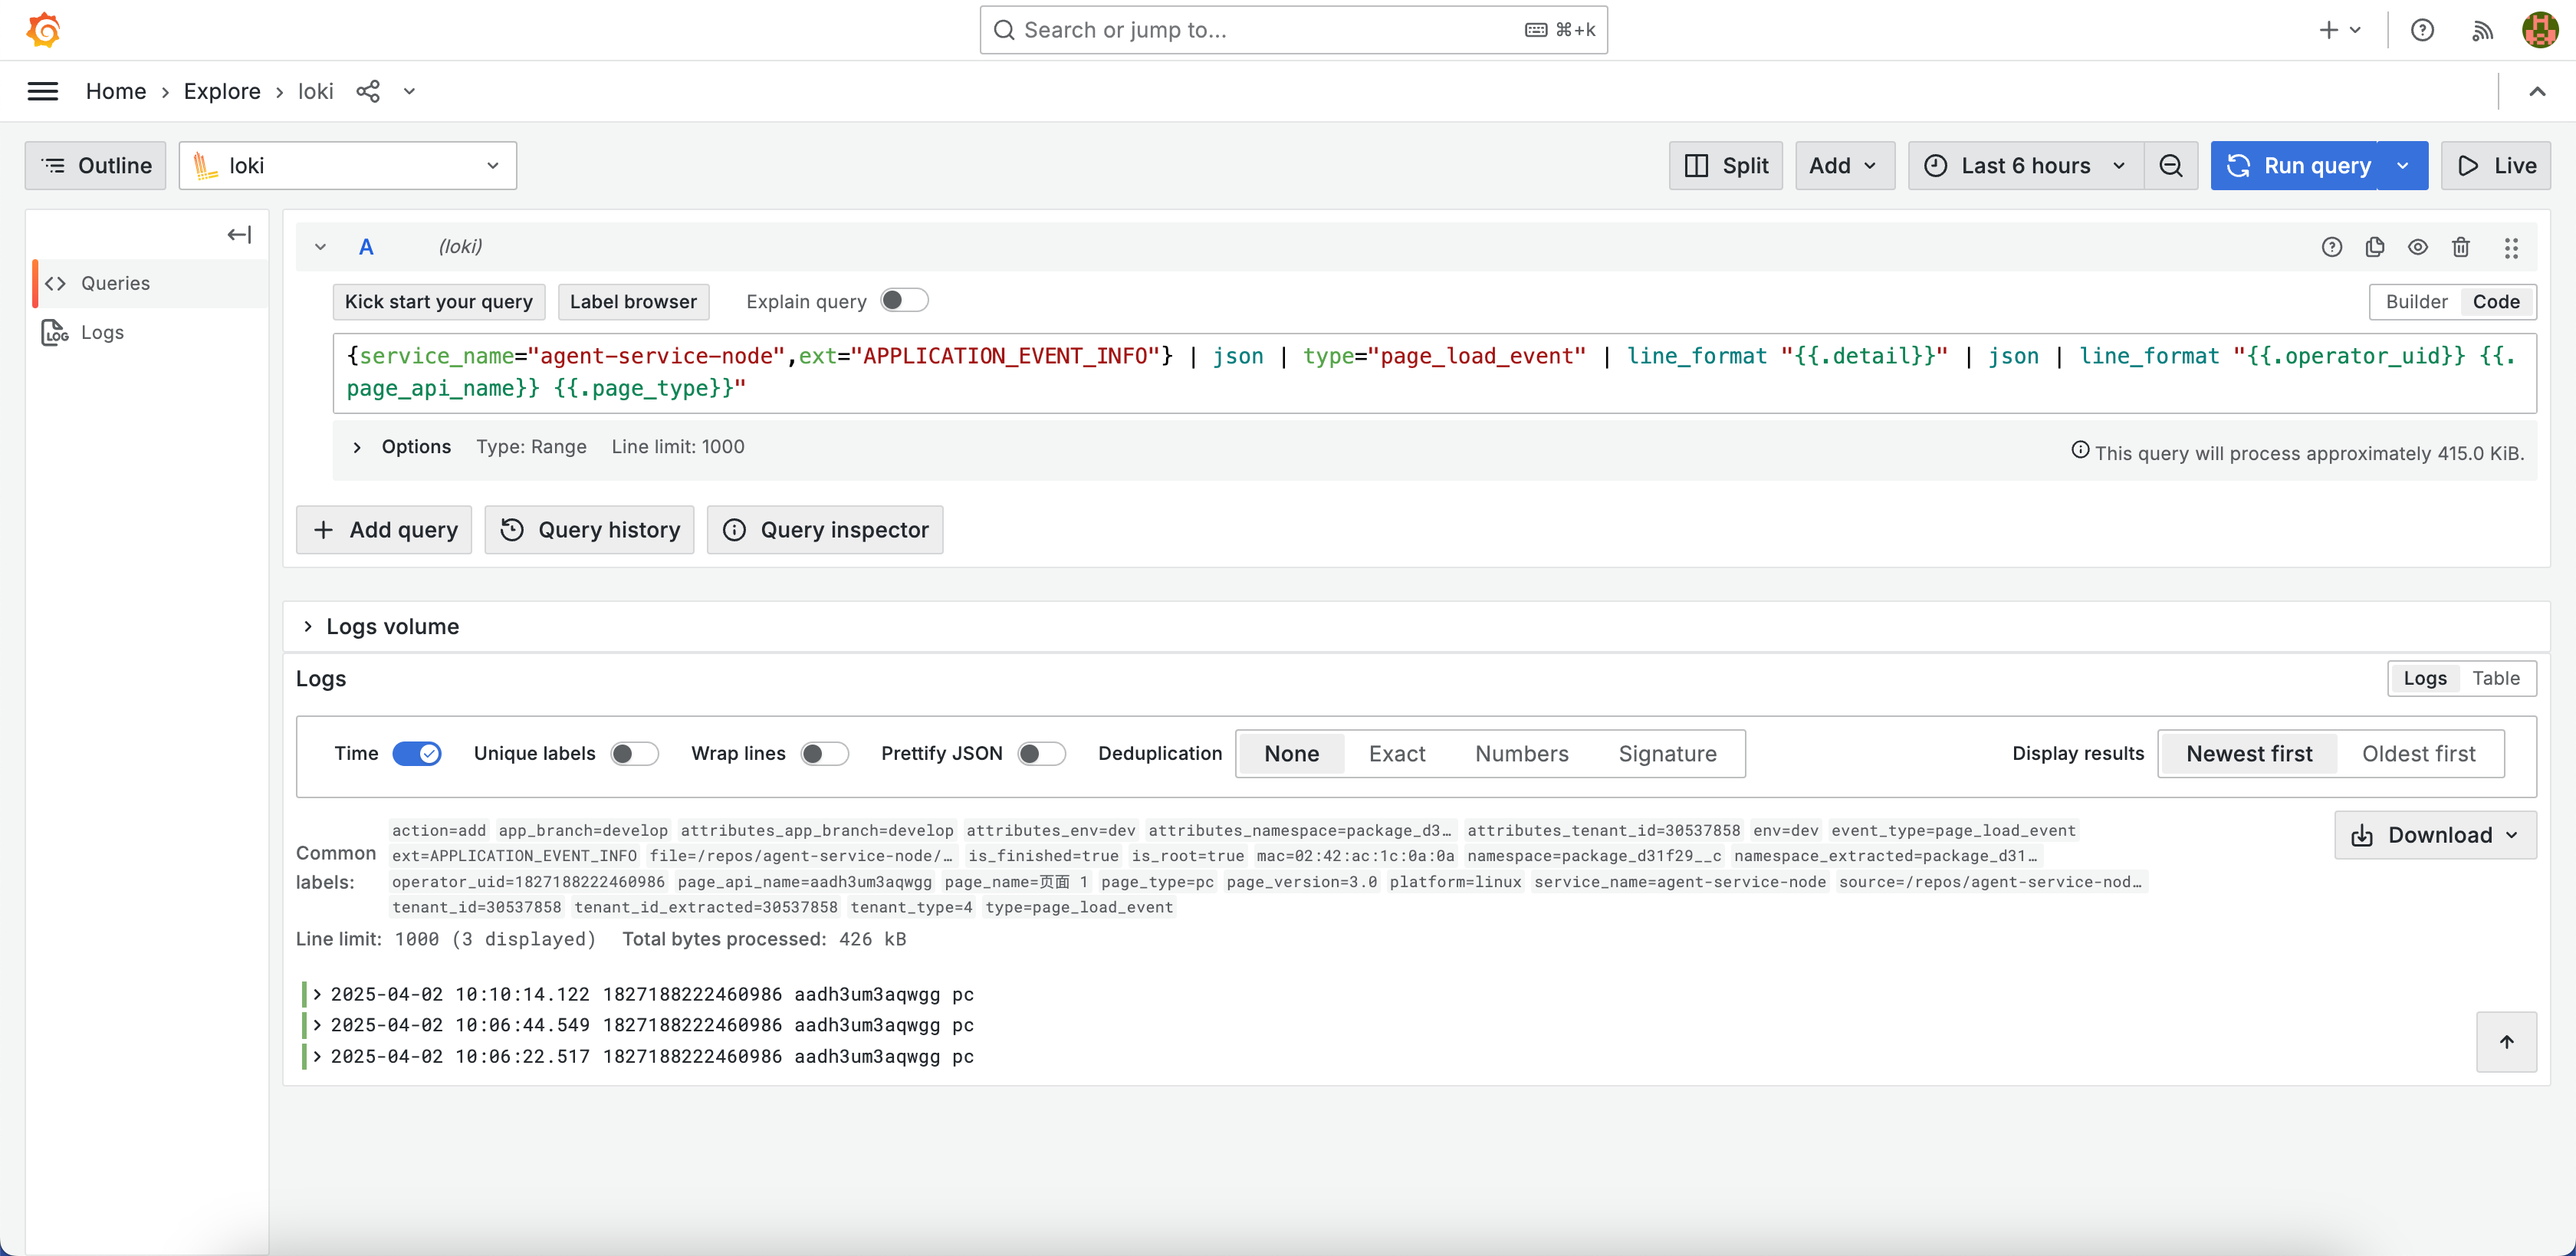2576x1256 pixels.
Task: Click inside the LogQL query editor
Action: point(1434,372)
